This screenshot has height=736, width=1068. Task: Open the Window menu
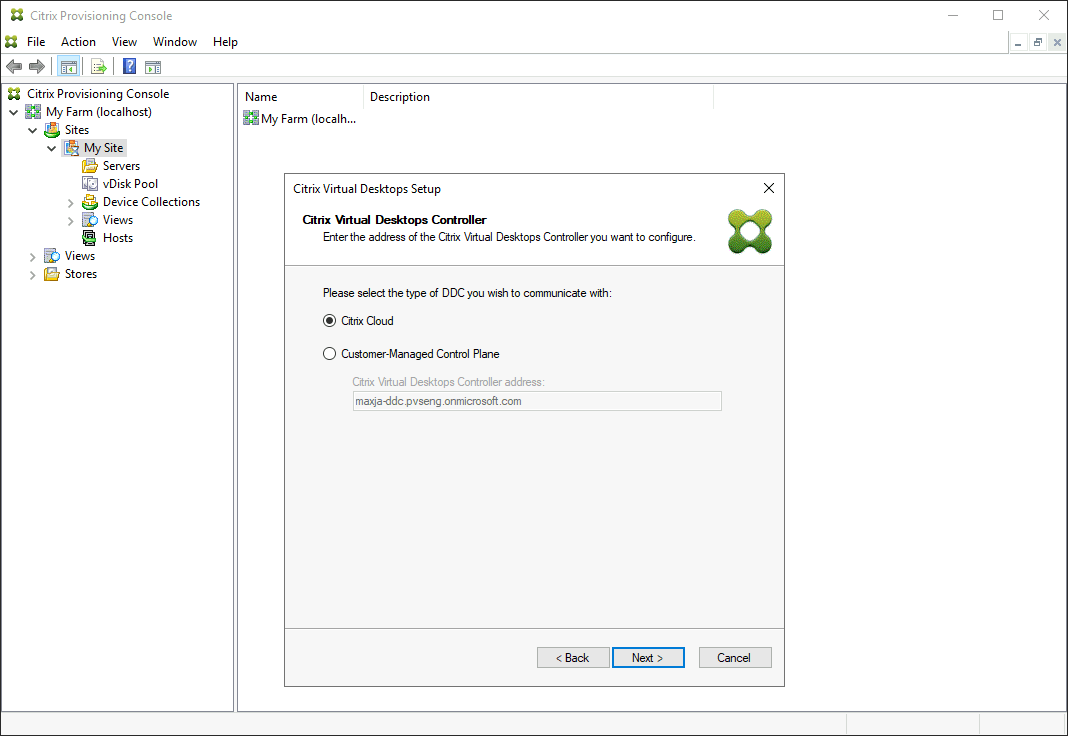point(174,42)
